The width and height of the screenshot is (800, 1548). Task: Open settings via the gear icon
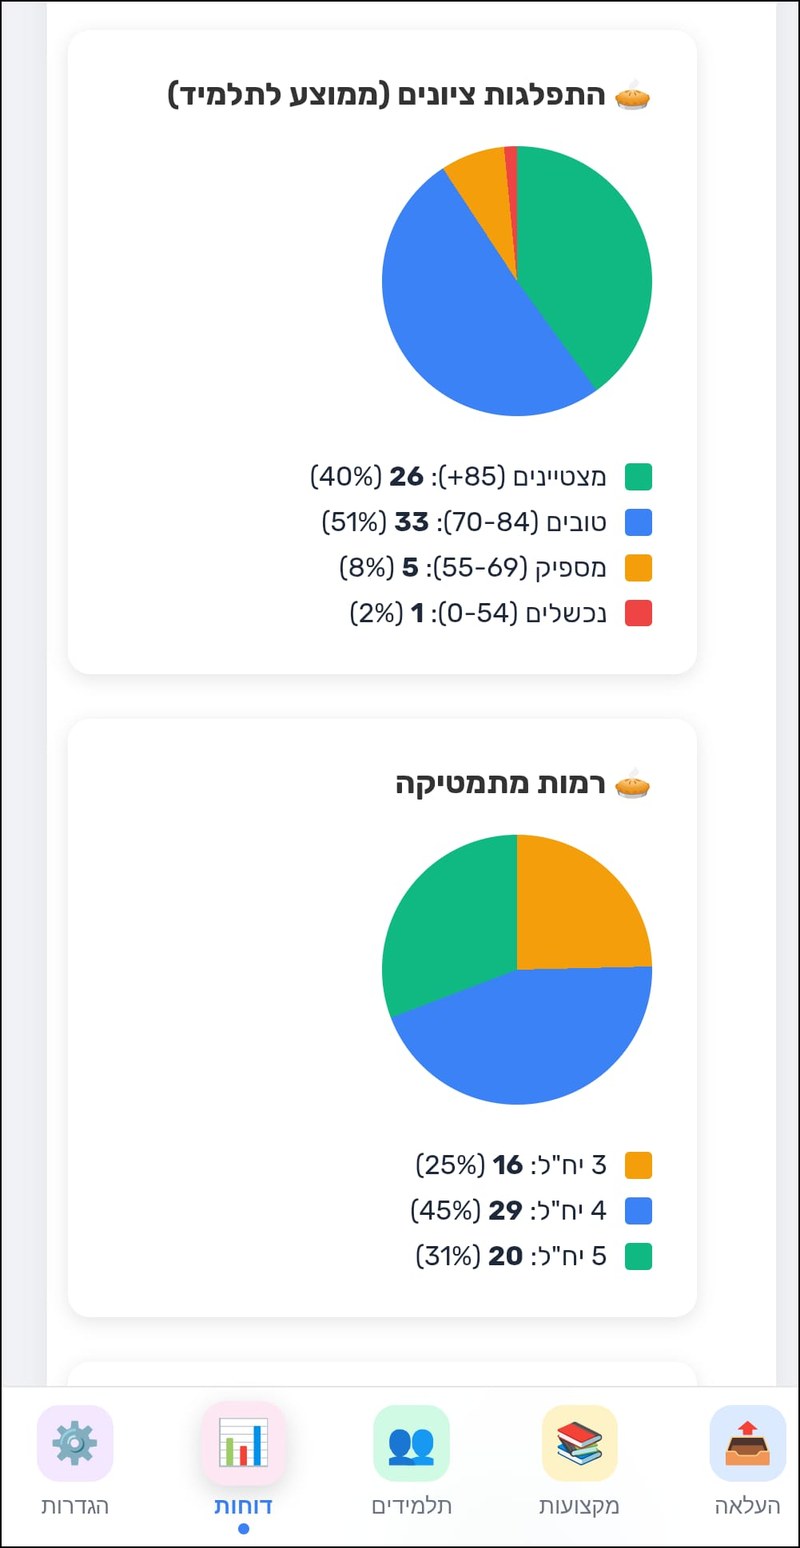(x=76, y=1443)
